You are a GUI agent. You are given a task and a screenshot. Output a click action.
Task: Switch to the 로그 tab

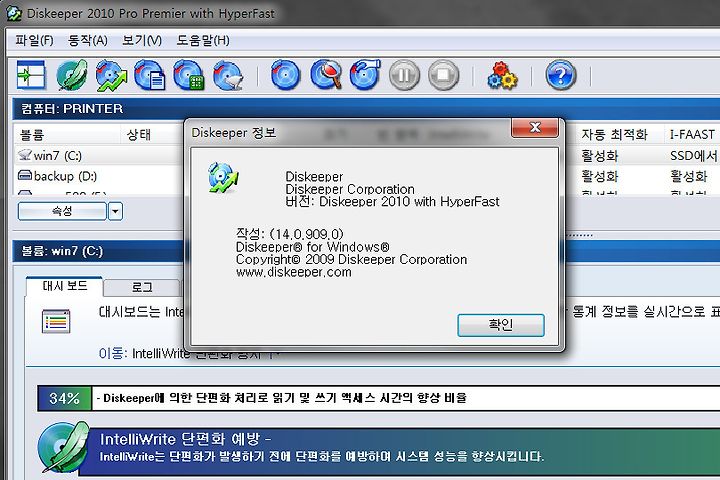click(142, 288)
